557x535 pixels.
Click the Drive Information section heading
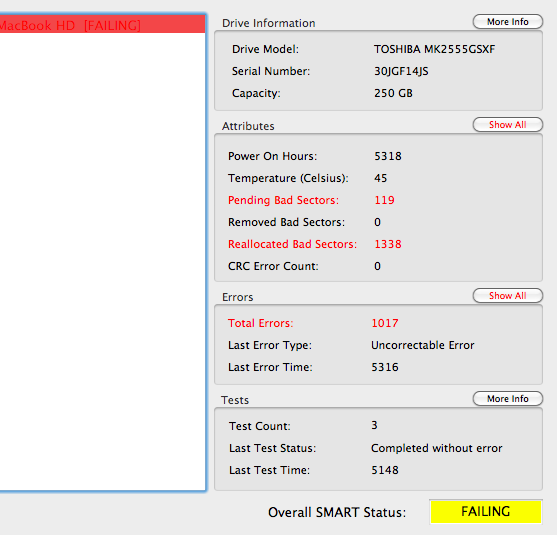269,23
